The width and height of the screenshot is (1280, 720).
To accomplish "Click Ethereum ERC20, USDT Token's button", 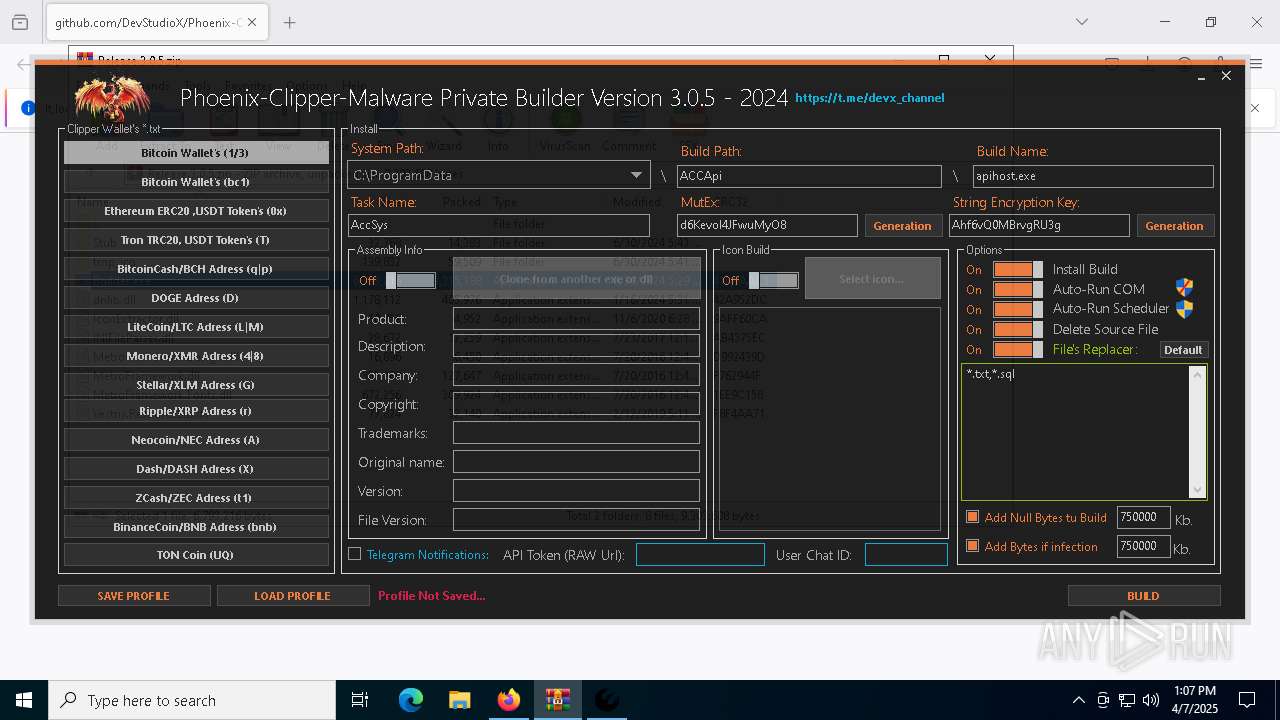I will pos(196,211).
